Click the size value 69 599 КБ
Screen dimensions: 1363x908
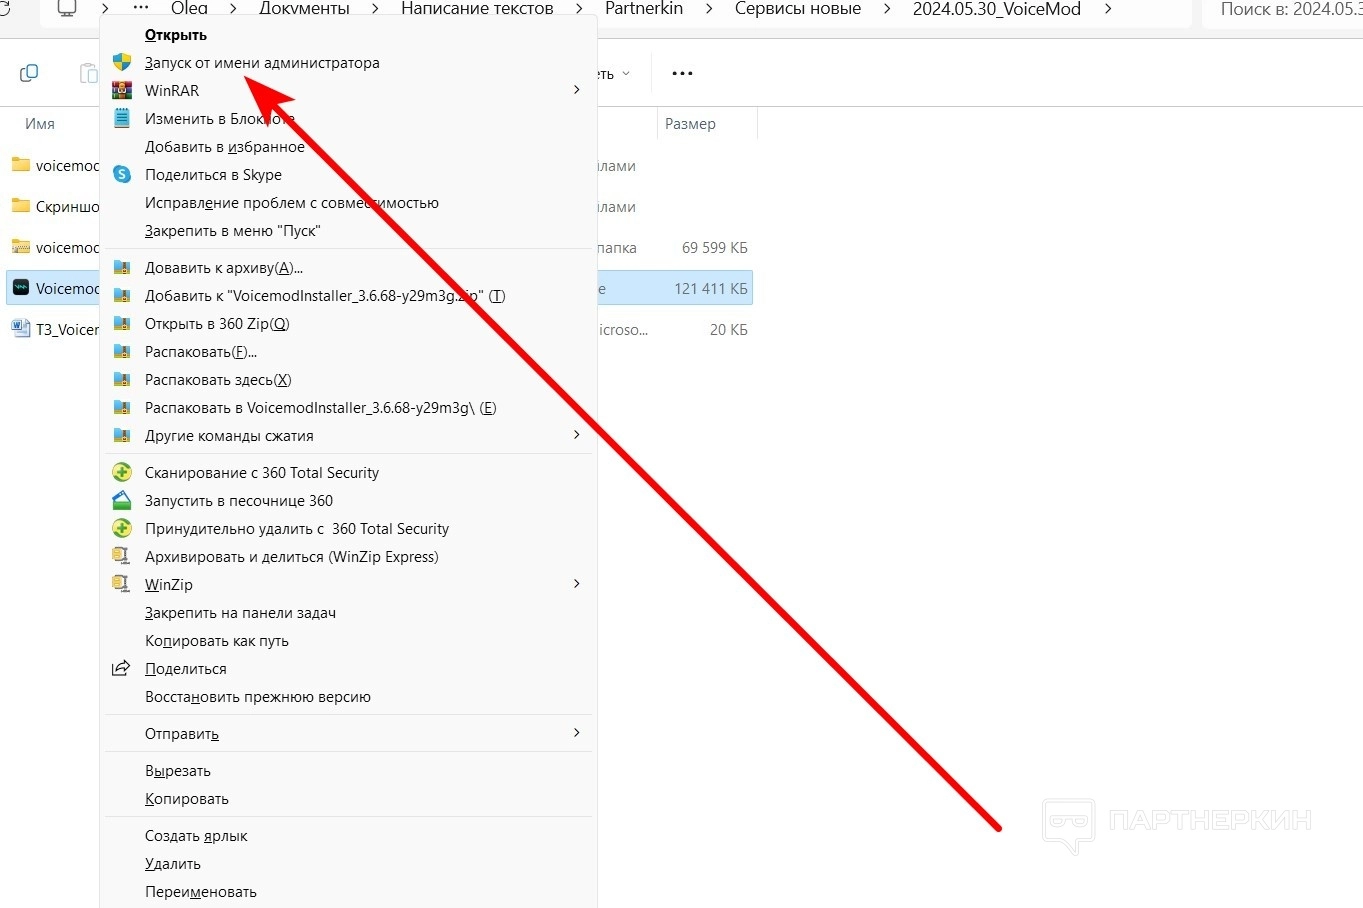click(715, 247)
